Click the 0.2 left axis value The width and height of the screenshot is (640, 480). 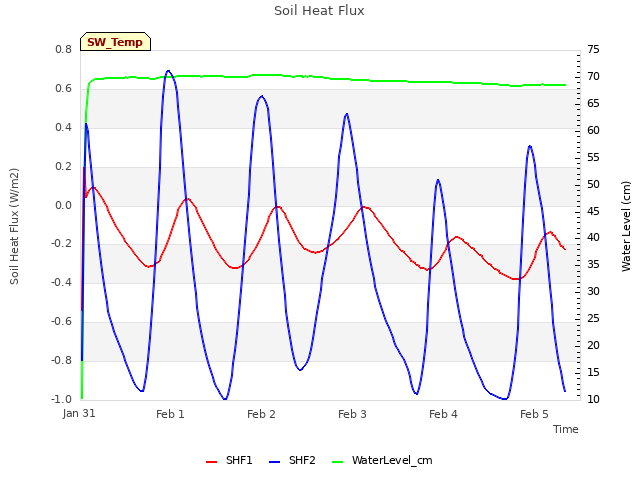(x=63, y=167)
